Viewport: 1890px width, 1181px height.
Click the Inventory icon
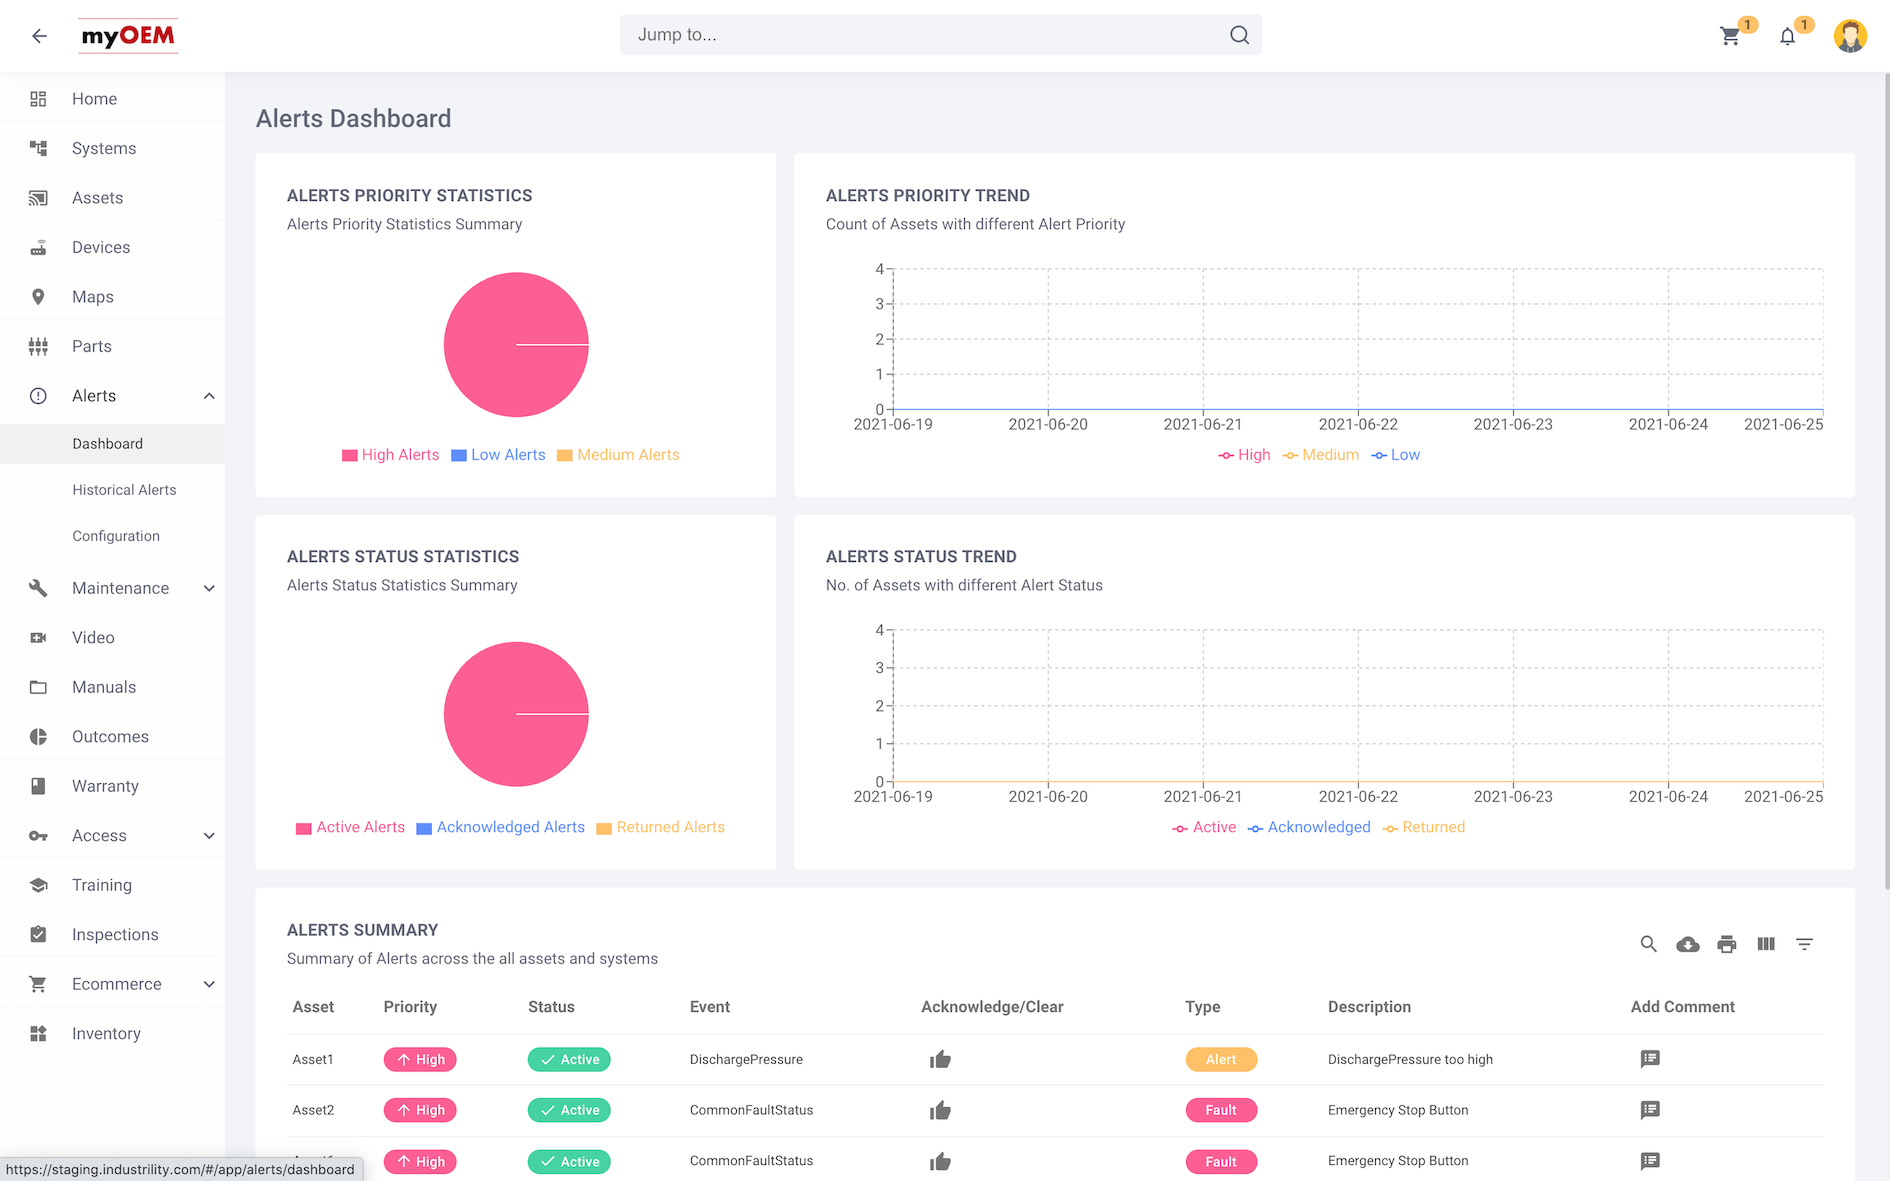38,1033
